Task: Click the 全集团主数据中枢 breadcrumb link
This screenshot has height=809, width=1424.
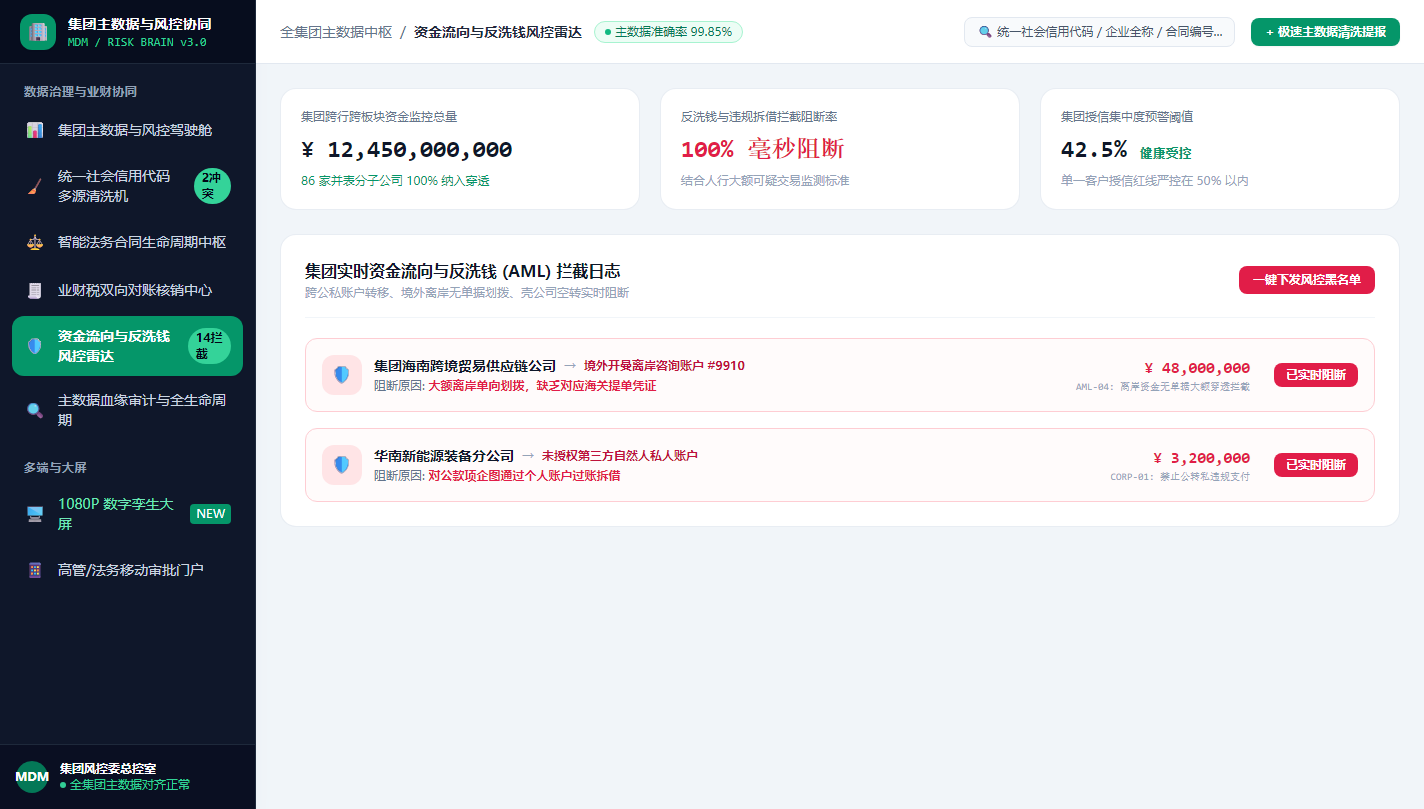Action: [x=336, y=32]
